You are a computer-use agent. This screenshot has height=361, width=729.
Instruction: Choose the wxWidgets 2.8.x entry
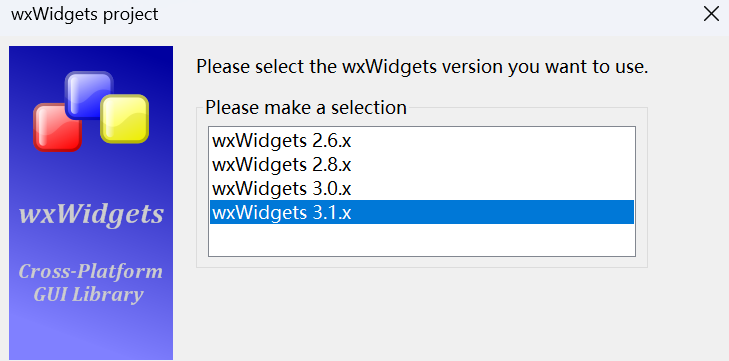[422, 164]
